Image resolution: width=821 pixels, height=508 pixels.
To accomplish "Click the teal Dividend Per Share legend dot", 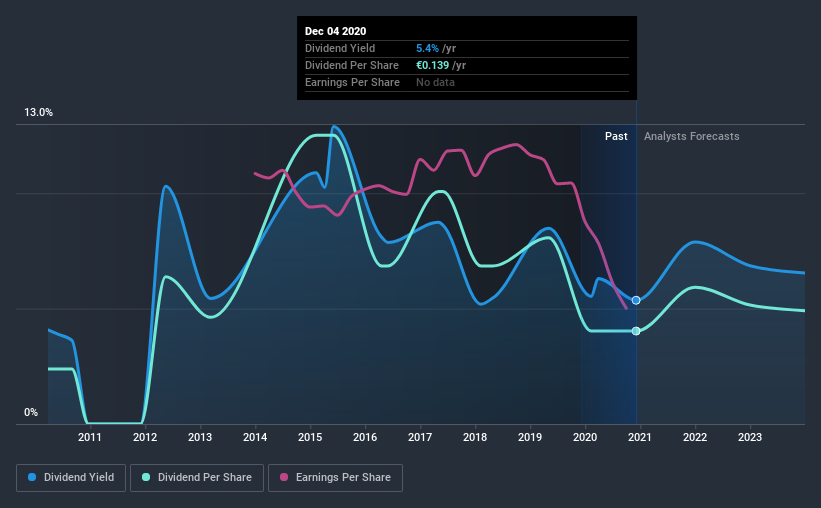I will (x=146, y=477).
